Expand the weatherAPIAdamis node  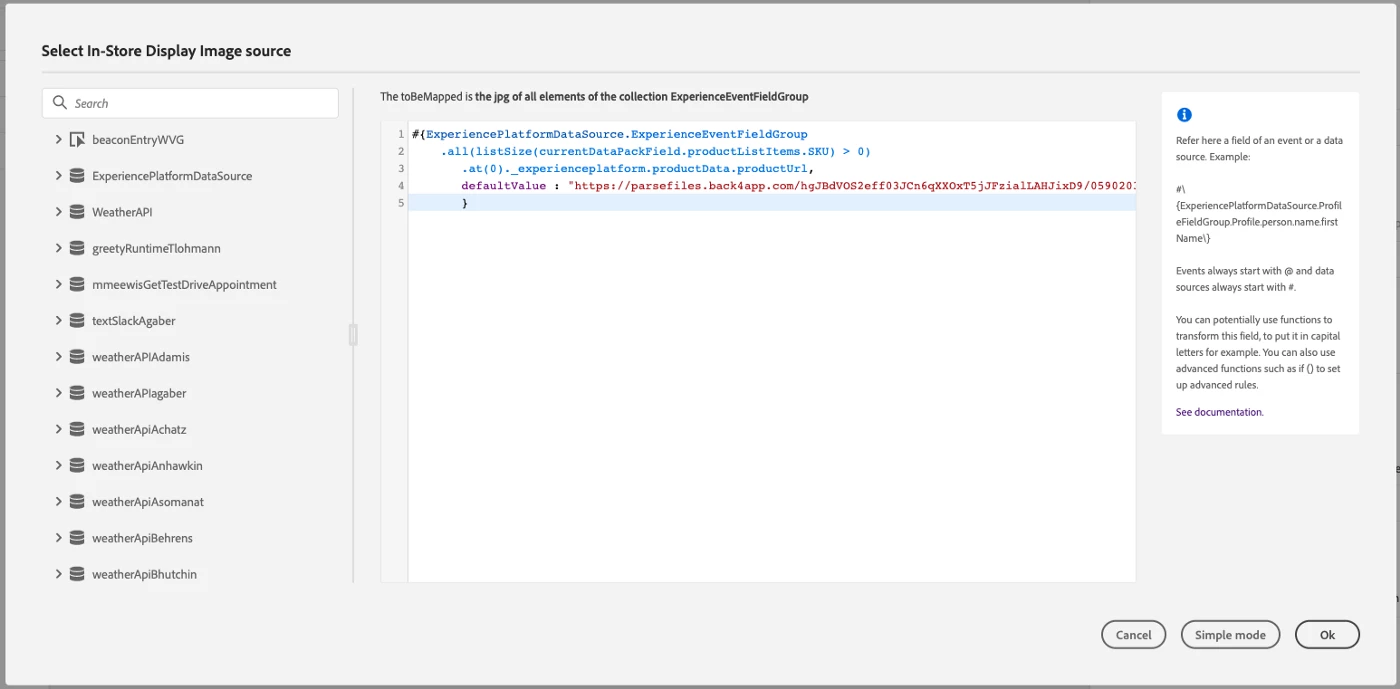59,357
